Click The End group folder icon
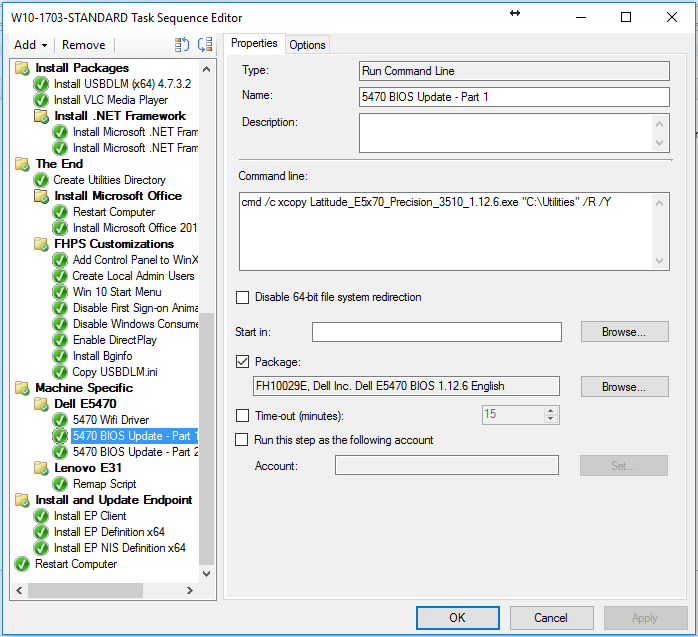 (x=22, y=164)
